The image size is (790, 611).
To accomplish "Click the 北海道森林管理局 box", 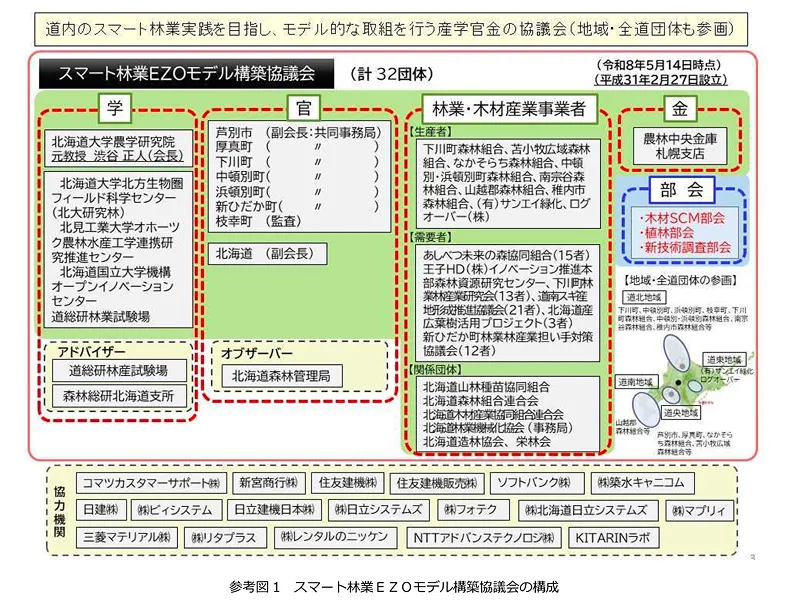I will pos(282,376).
